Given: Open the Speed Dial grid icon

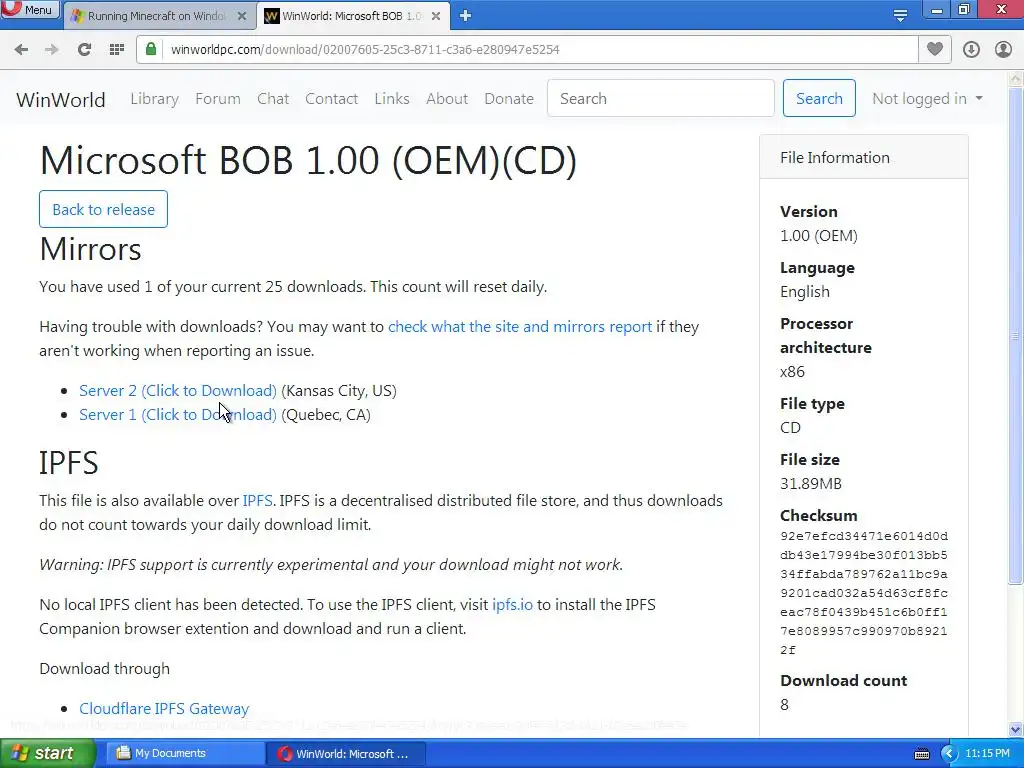Looking at the screenshot, I should 117,50.
